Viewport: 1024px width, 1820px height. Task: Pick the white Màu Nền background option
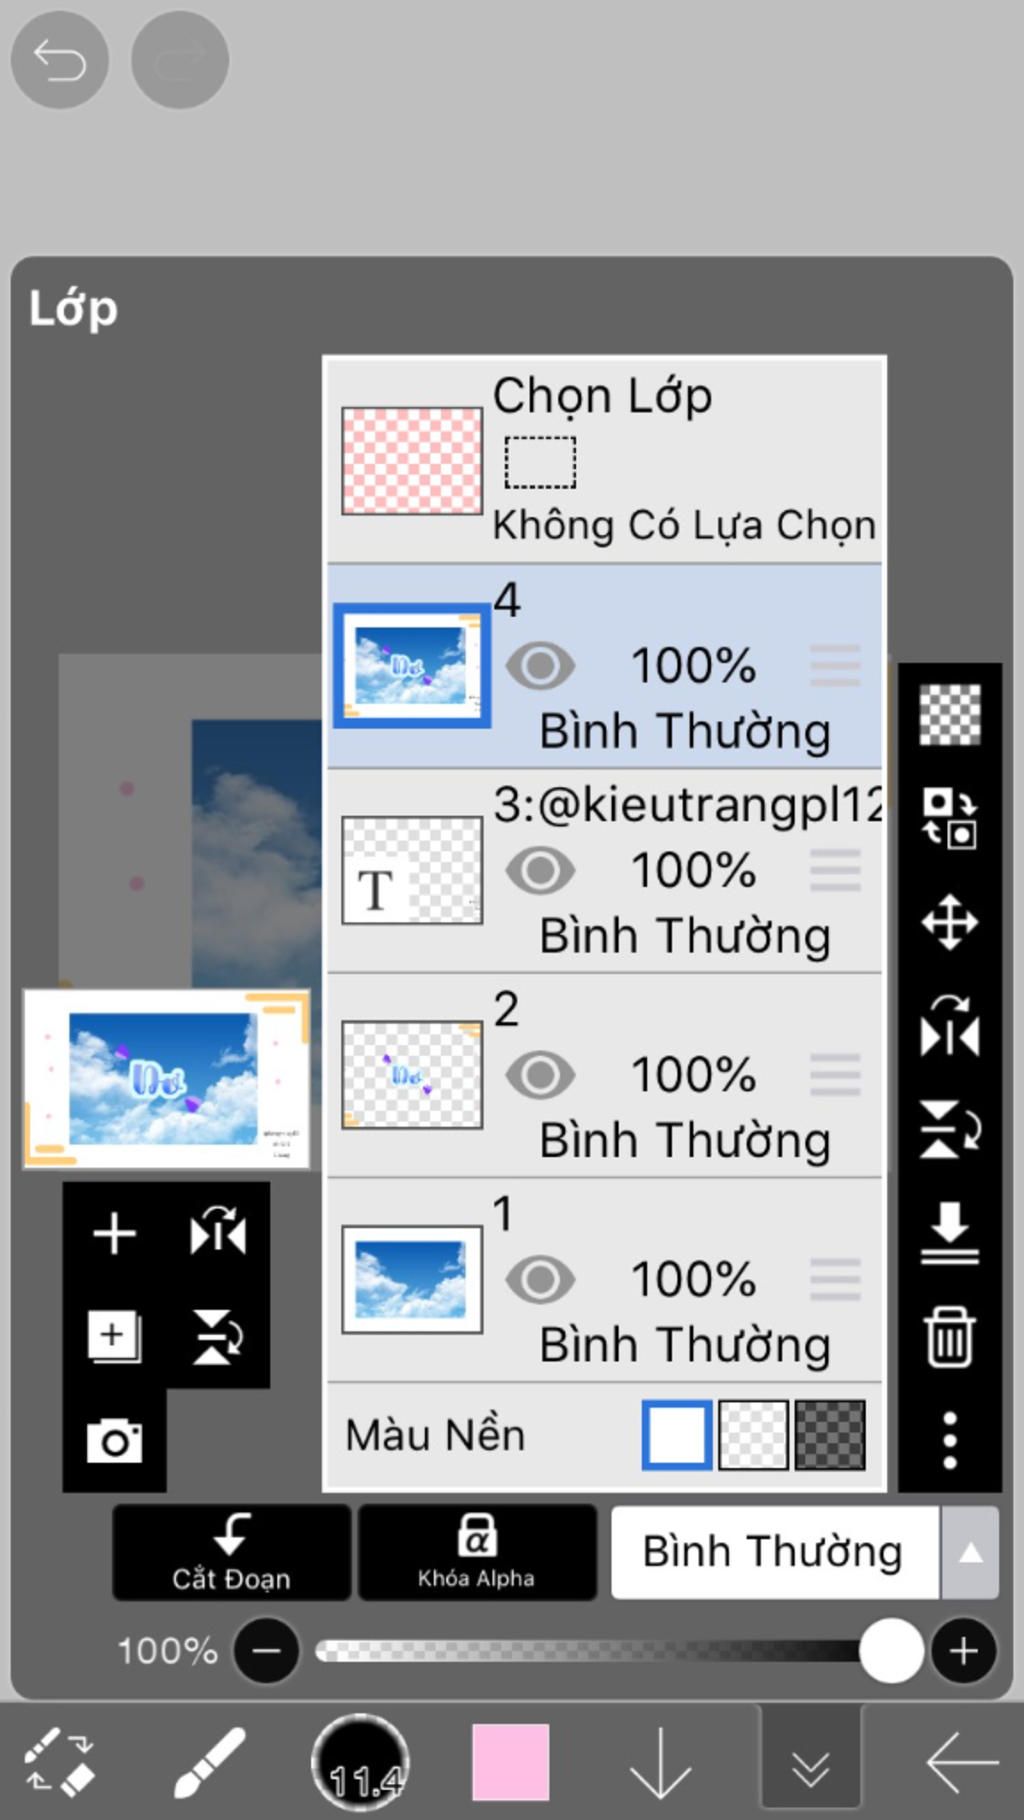pyautogui.click(x=677, y=1435)
